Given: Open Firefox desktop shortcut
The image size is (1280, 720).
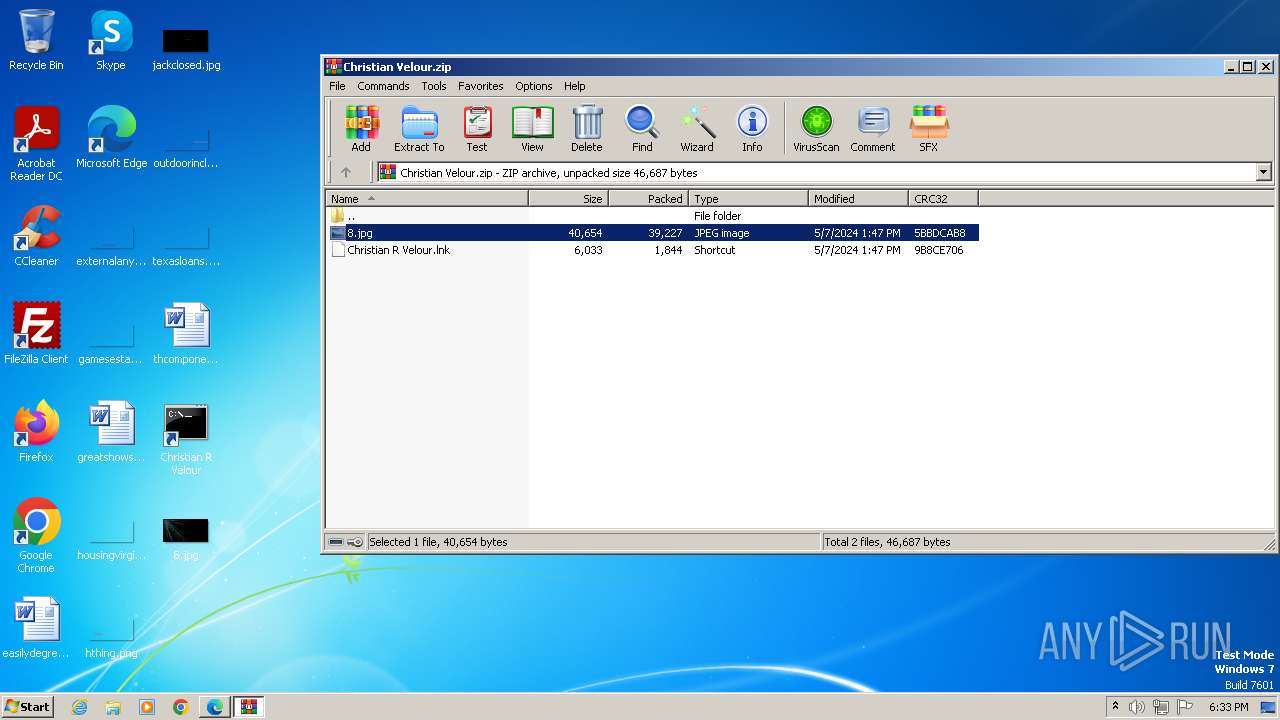Looking at the screenshot, I should click(x=36, y=432).
